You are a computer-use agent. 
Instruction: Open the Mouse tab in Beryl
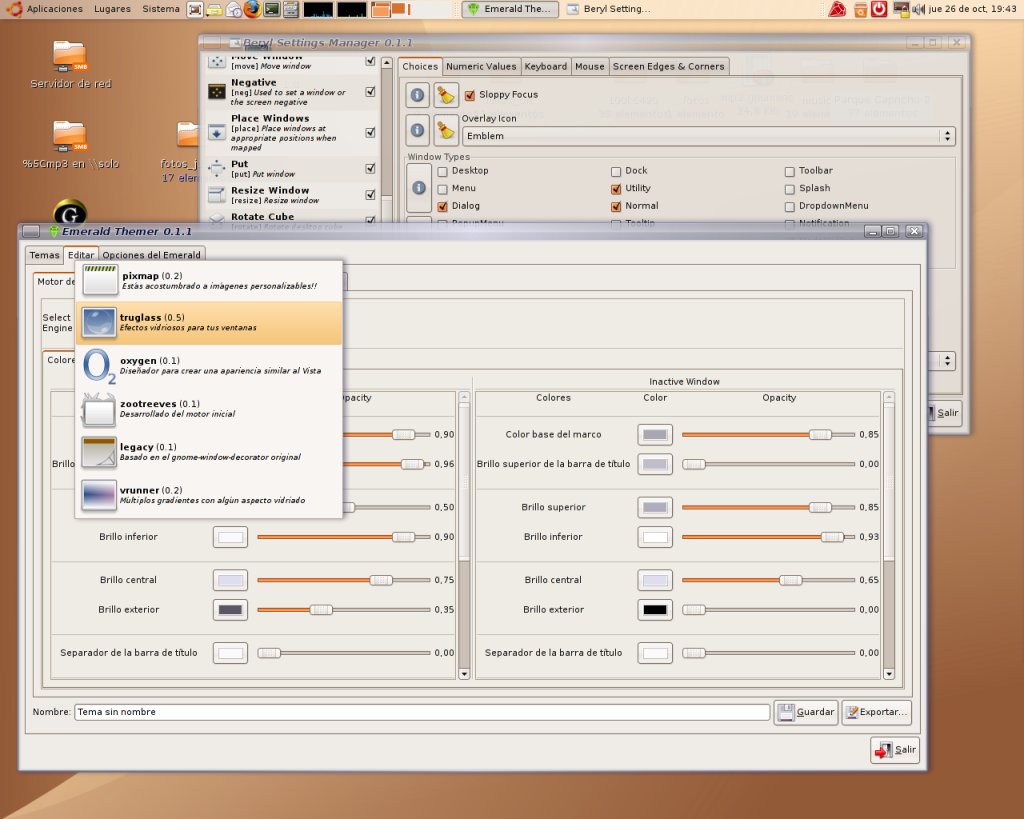coord(590,67)
